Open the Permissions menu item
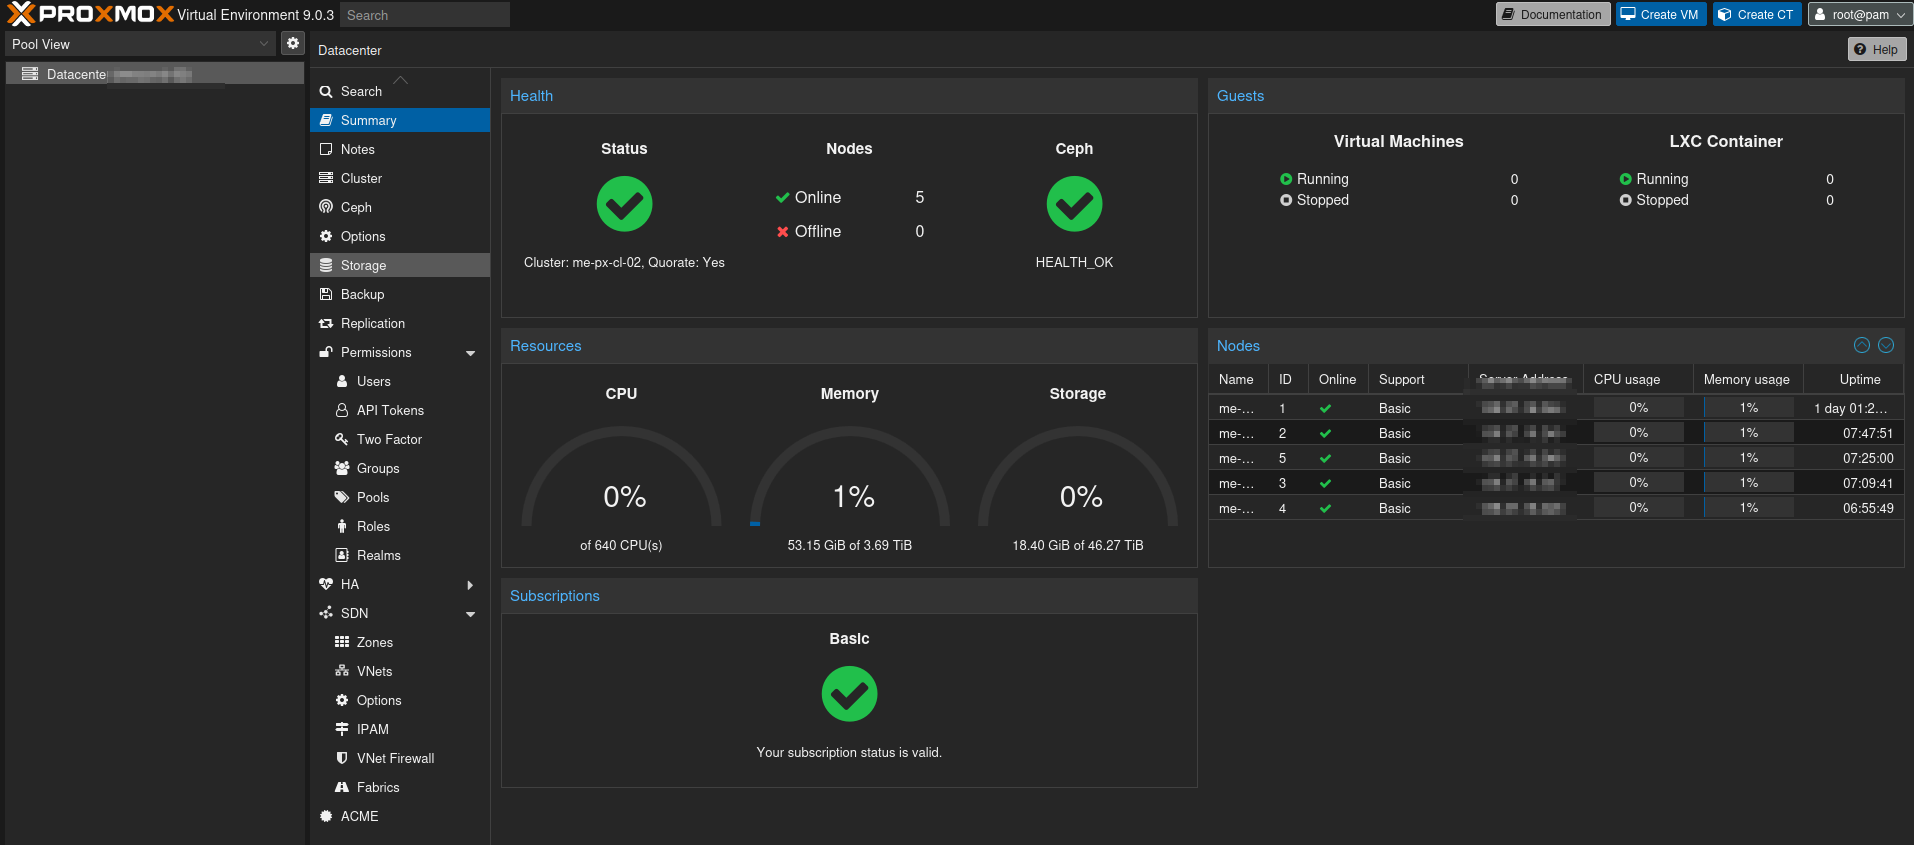Screen dimensions: 1914x845 click(400, 352)
